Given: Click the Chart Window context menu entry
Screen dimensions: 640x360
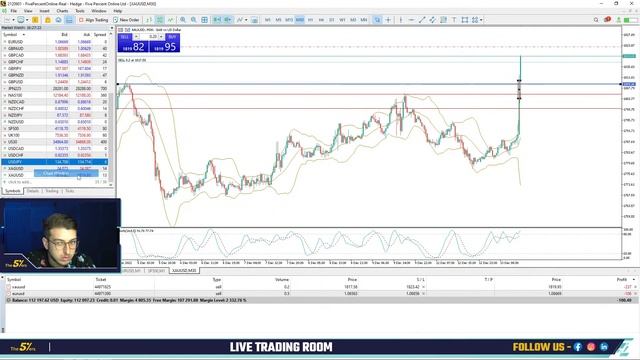Looking at the screenshot, I should 66,173.
